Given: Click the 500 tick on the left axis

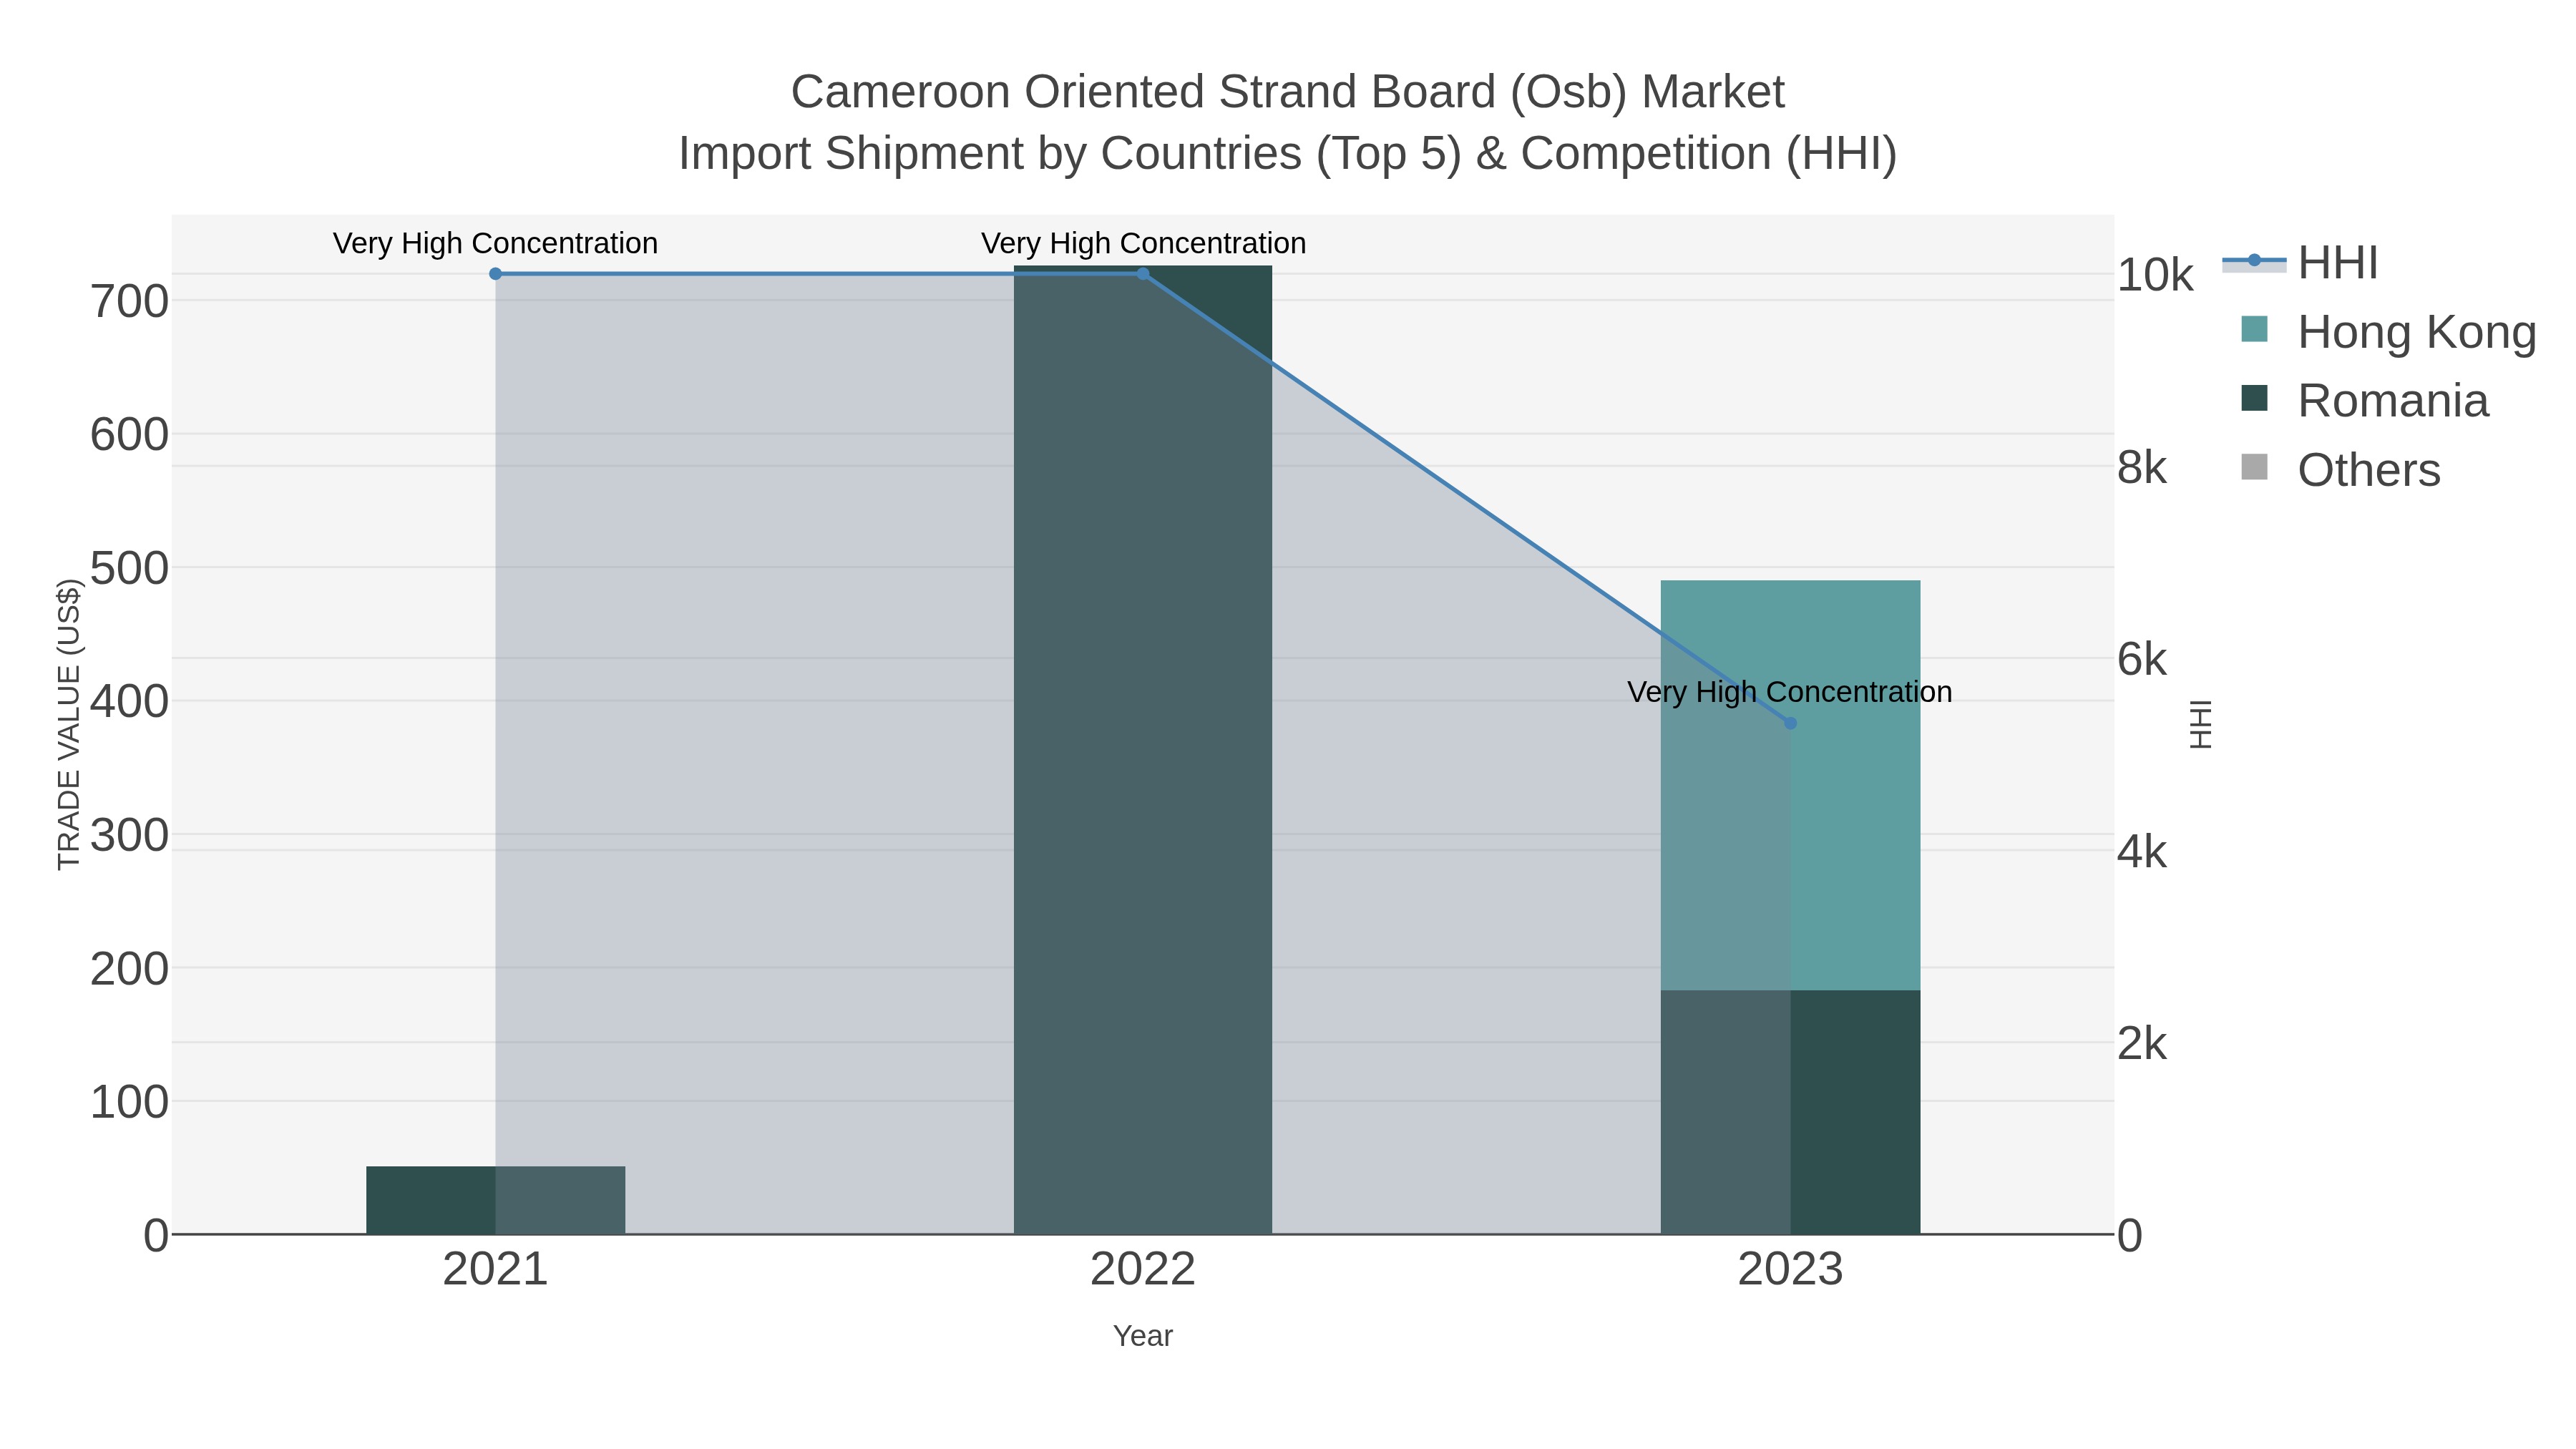Looking at the screenshot, I should click(129, 568).
